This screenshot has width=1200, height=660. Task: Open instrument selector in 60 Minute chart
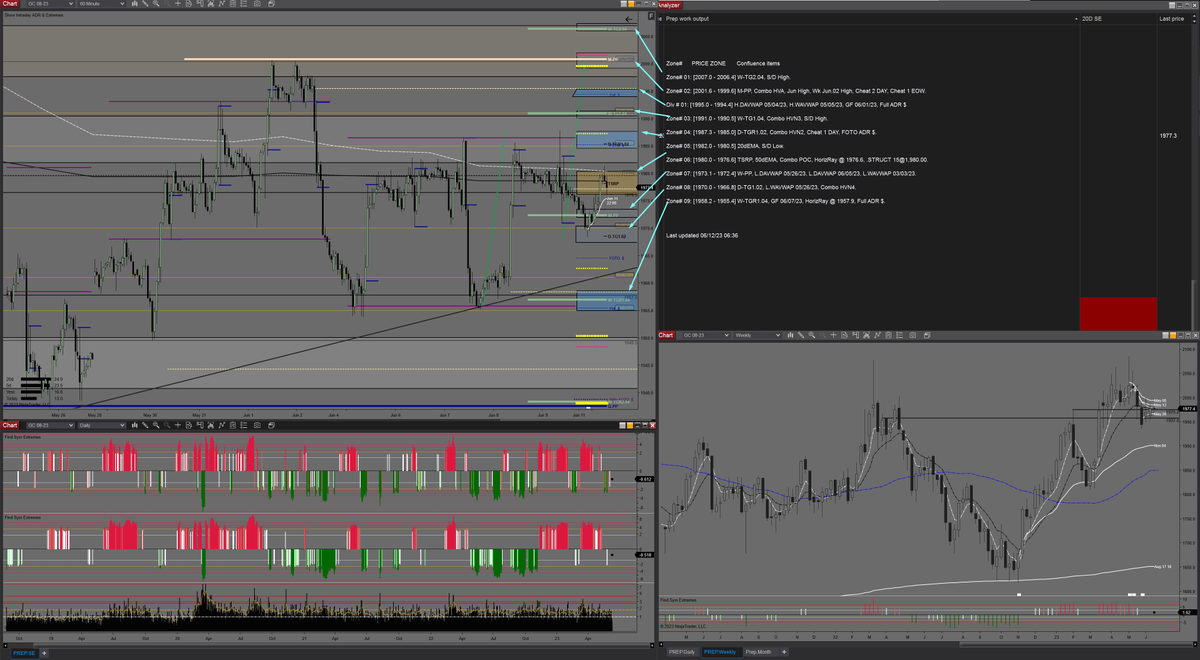50,4
